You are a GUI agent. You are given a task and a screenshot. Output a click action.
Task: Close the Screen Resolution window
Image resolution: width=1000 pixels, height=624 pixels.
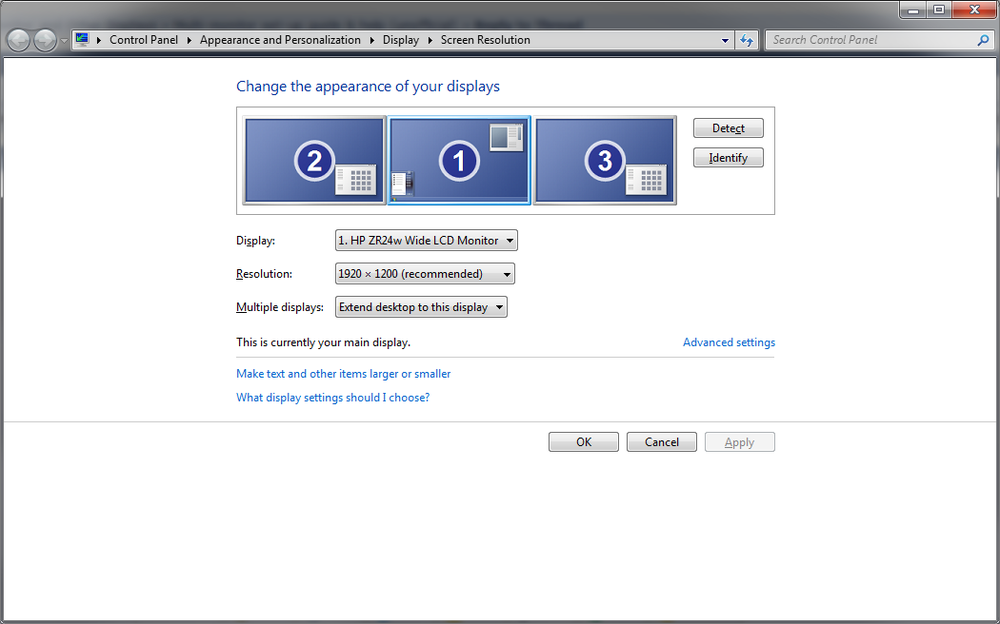(974, 10)
